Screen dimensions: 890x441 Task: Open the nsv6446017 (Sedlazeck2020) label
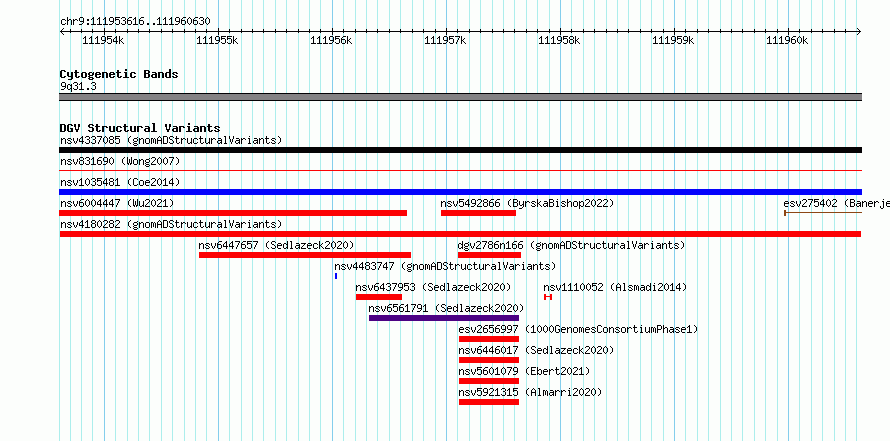tap(536, 350)
